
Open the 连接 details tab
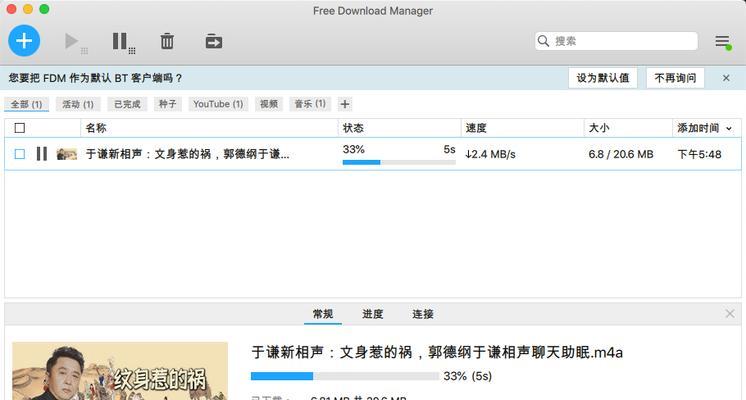tap(422, 314)
